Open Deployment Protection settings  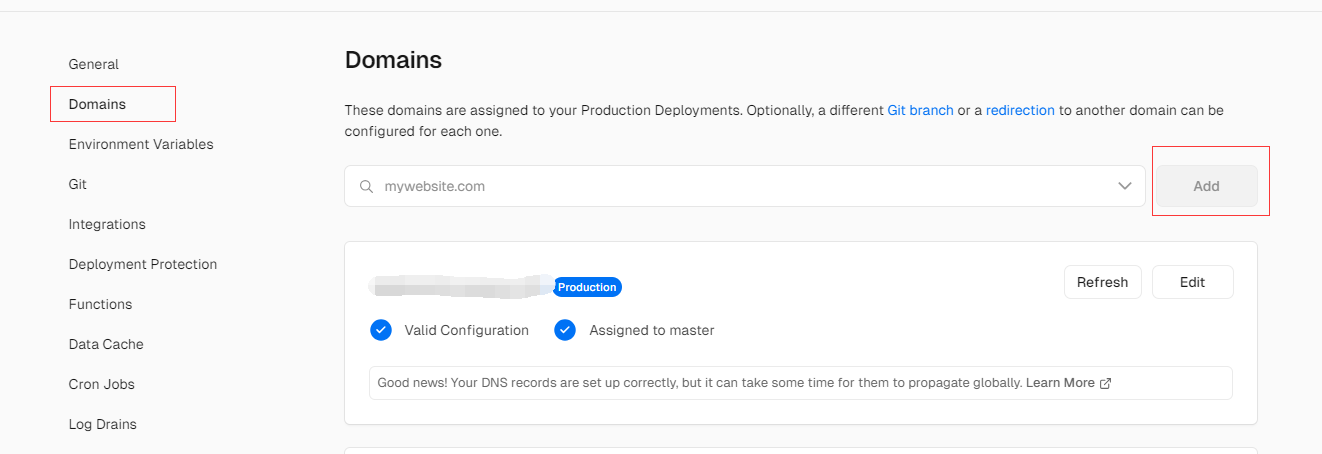[143, 264]
